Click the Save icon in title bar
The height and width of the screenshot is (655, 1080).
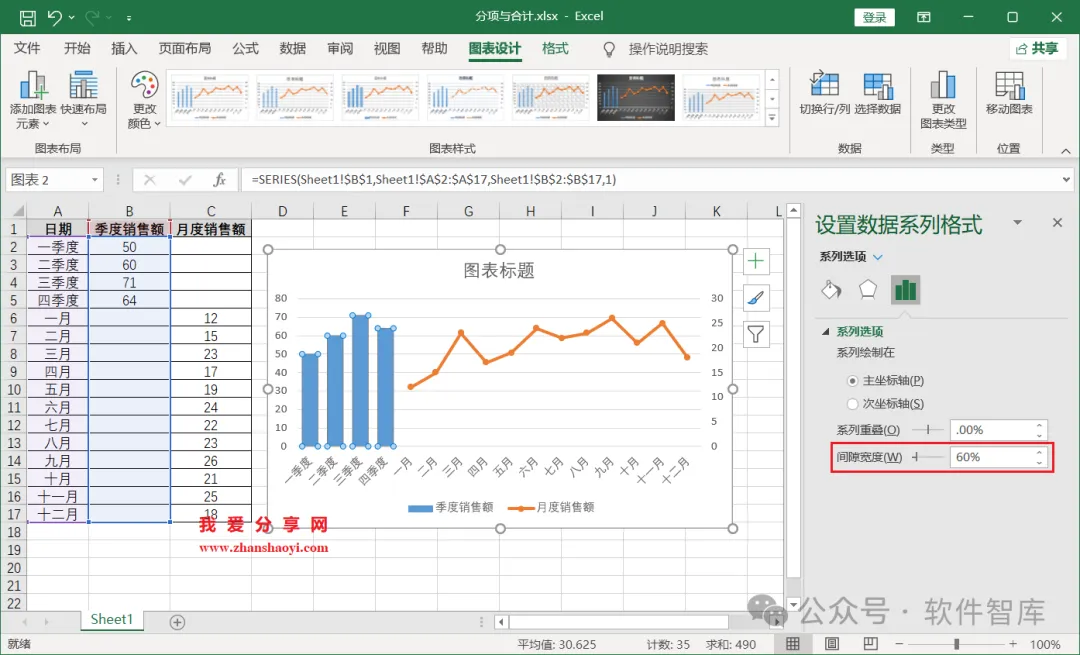point(28,17)
